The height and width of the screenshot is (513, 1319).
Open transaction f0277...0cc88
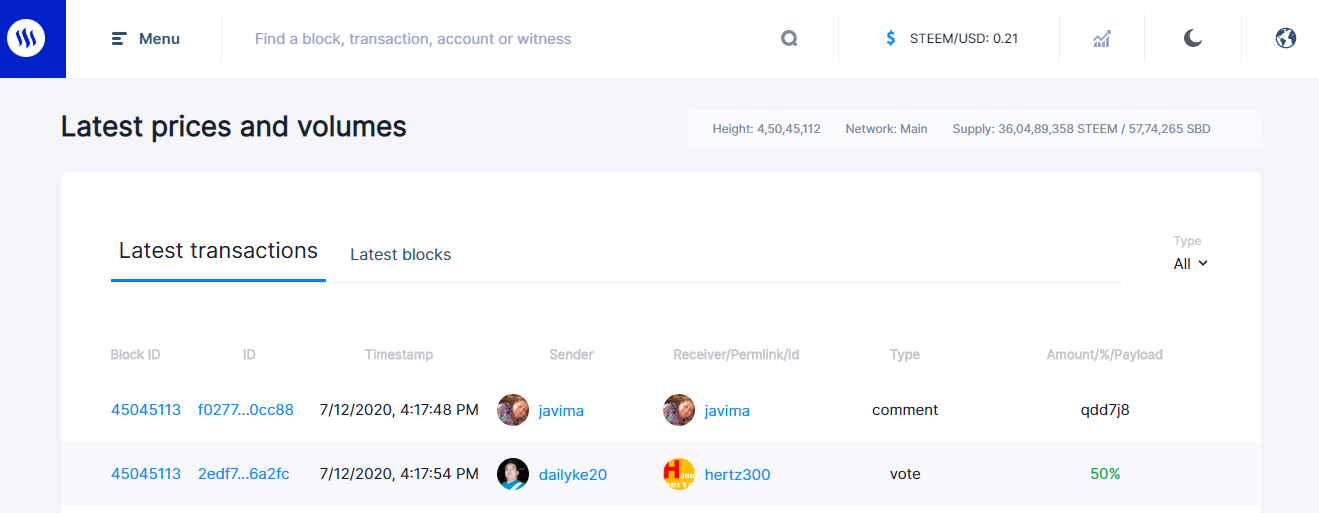click(246, 410)
